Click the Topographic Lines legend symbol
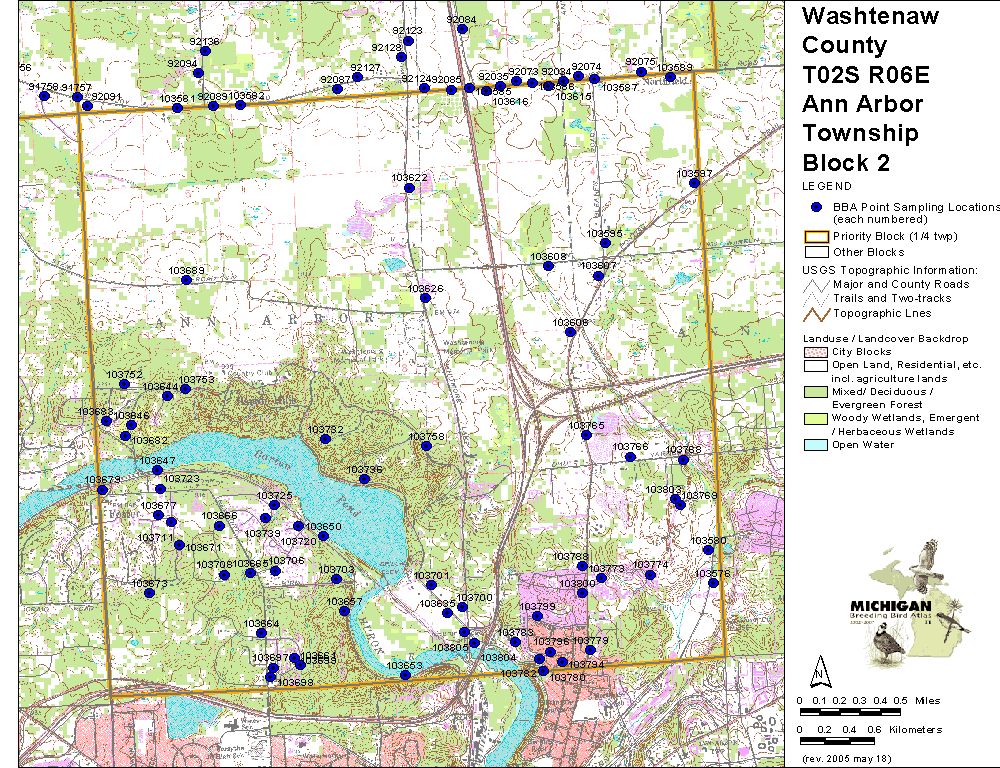This screenshot has width=1000, height=768. [815, 313]
